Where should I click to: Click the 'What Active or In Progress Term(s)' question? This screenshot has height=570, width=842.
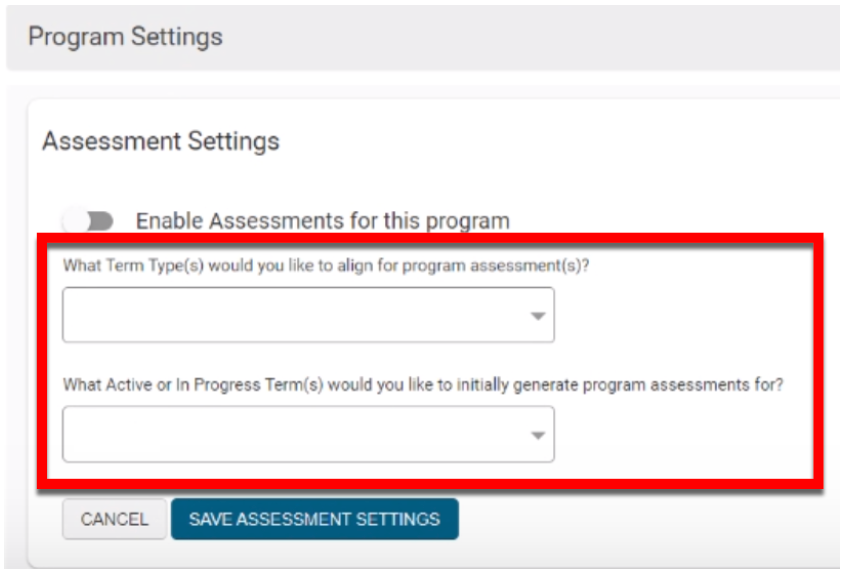[x=422, y=385]
